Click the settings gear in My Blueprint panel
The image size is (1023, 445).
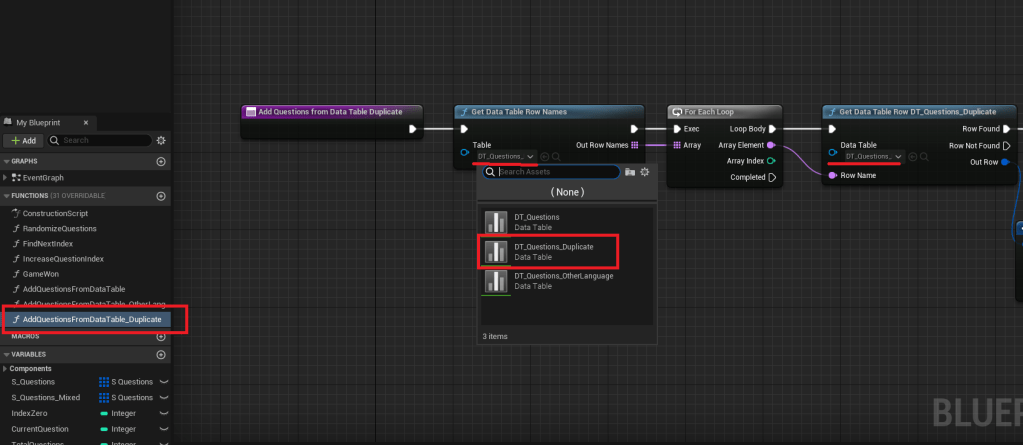[161, 141]
